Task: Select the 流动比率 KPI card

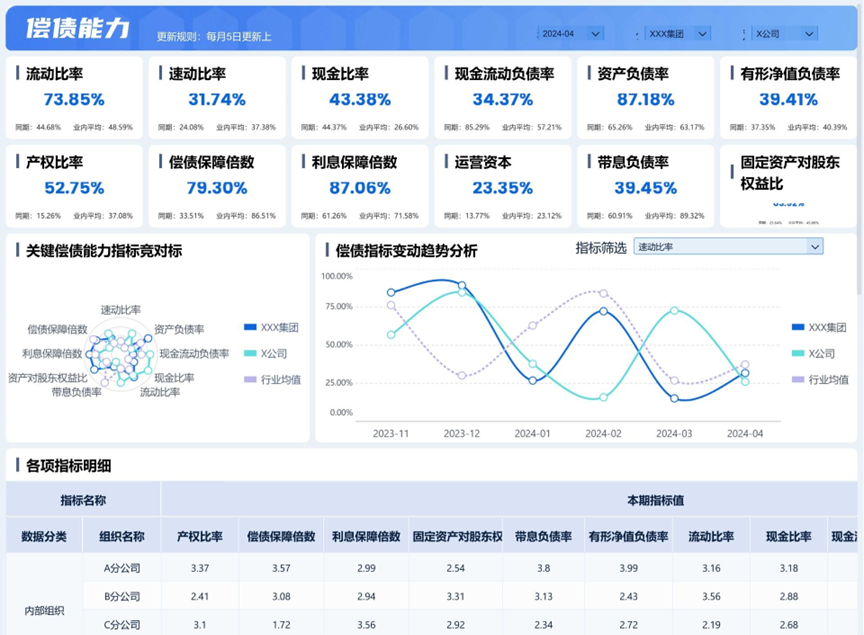Action: [75, 95]
